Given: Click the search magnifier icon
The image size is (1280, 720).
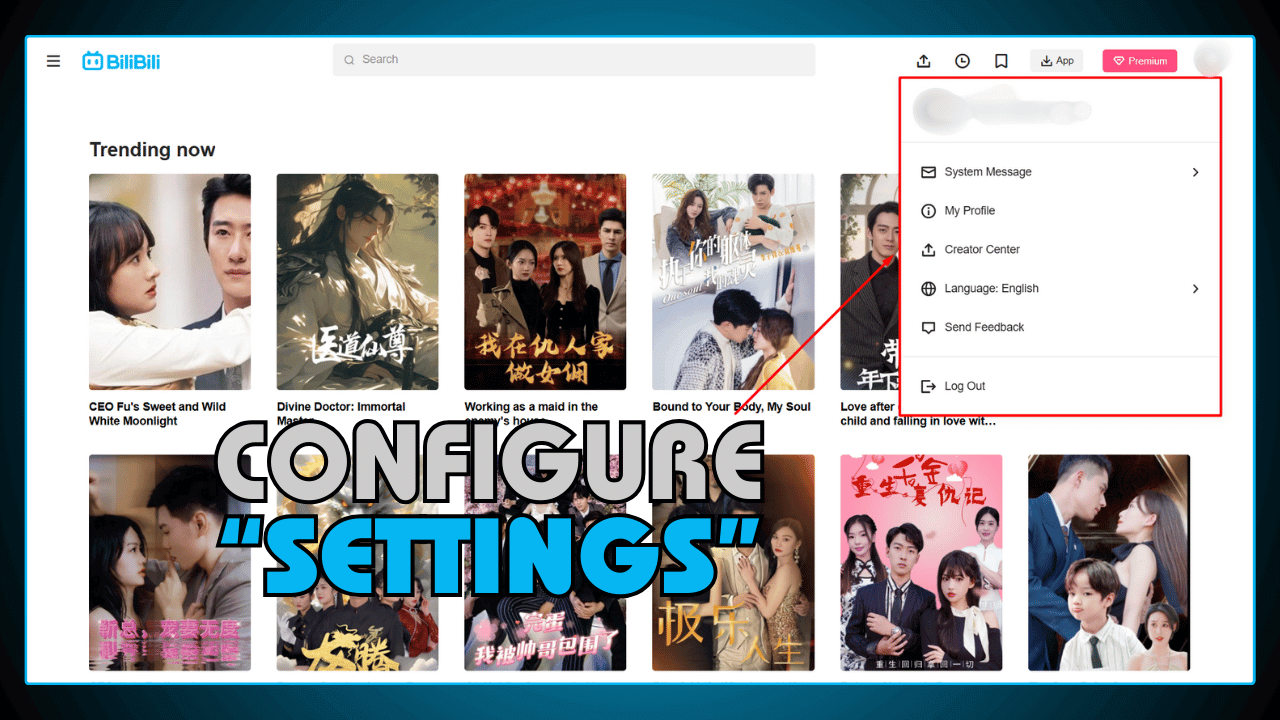Looking at the screenshot, I should pyautogui.click(x=349, y=60).
